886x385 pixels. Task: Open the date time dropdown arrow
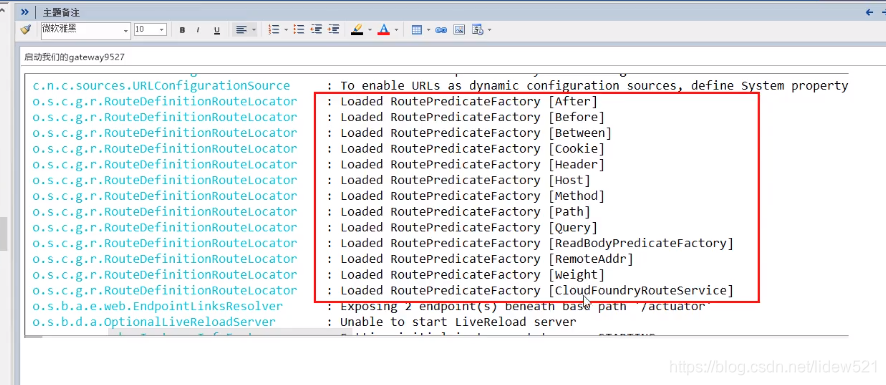click(489, 30)
